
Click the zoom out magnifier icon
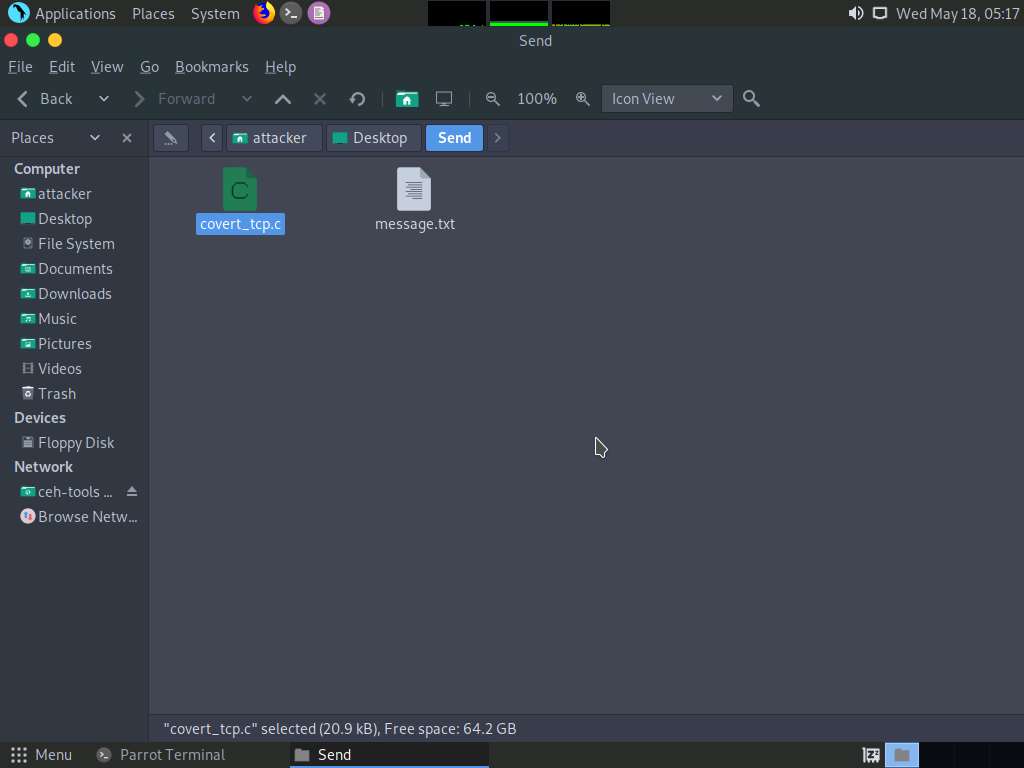click(492, 99)
